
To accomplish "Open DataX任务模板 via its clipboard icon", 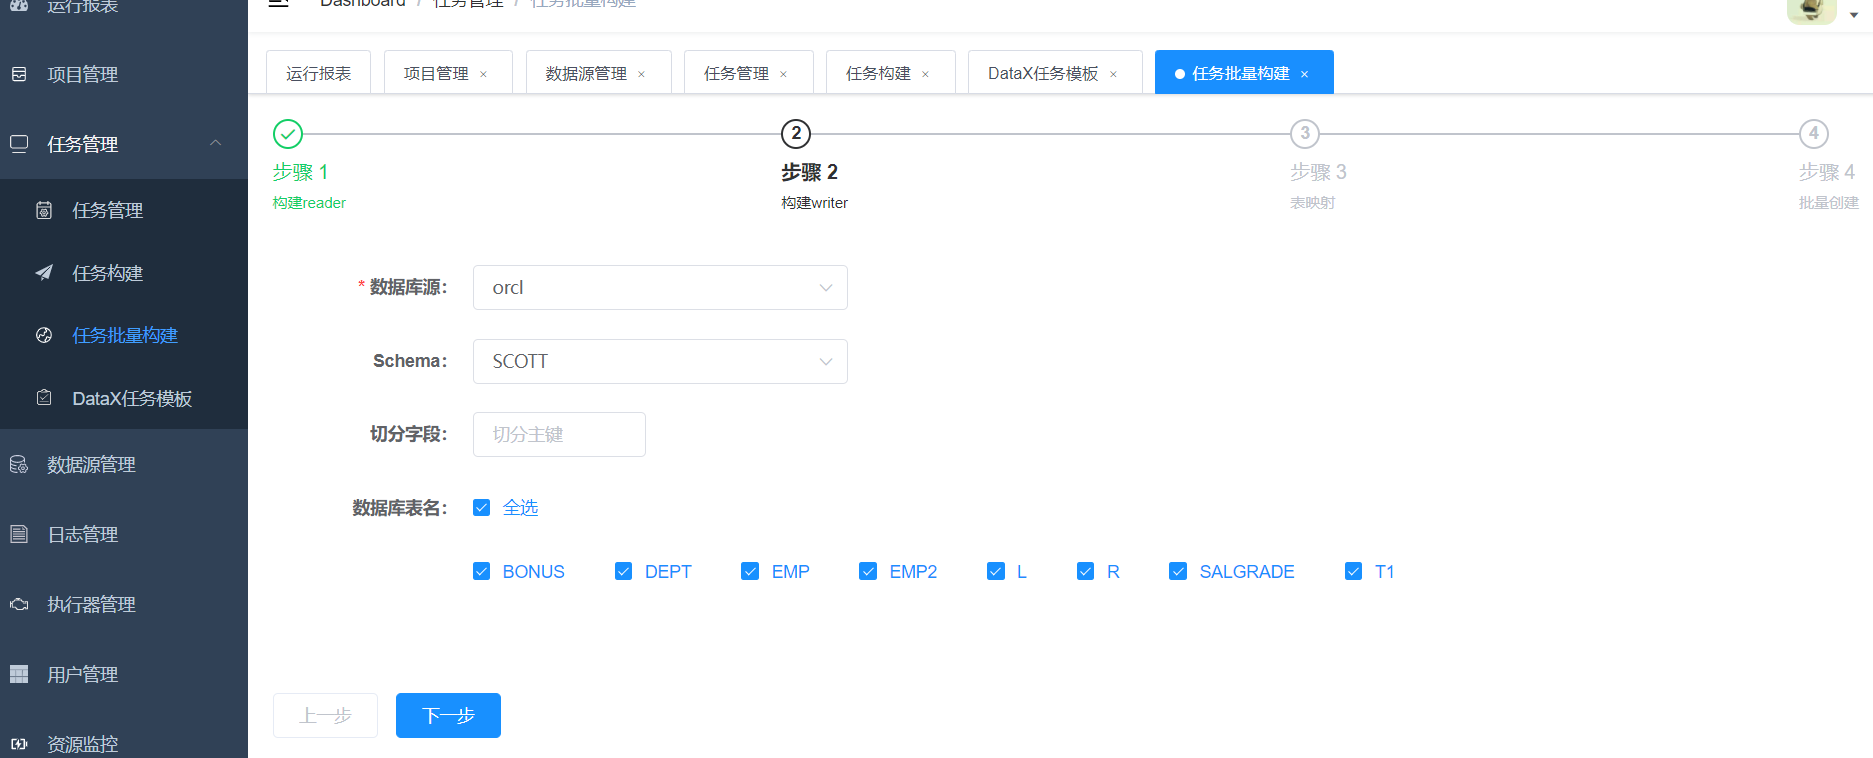I will tap(44, 398).
